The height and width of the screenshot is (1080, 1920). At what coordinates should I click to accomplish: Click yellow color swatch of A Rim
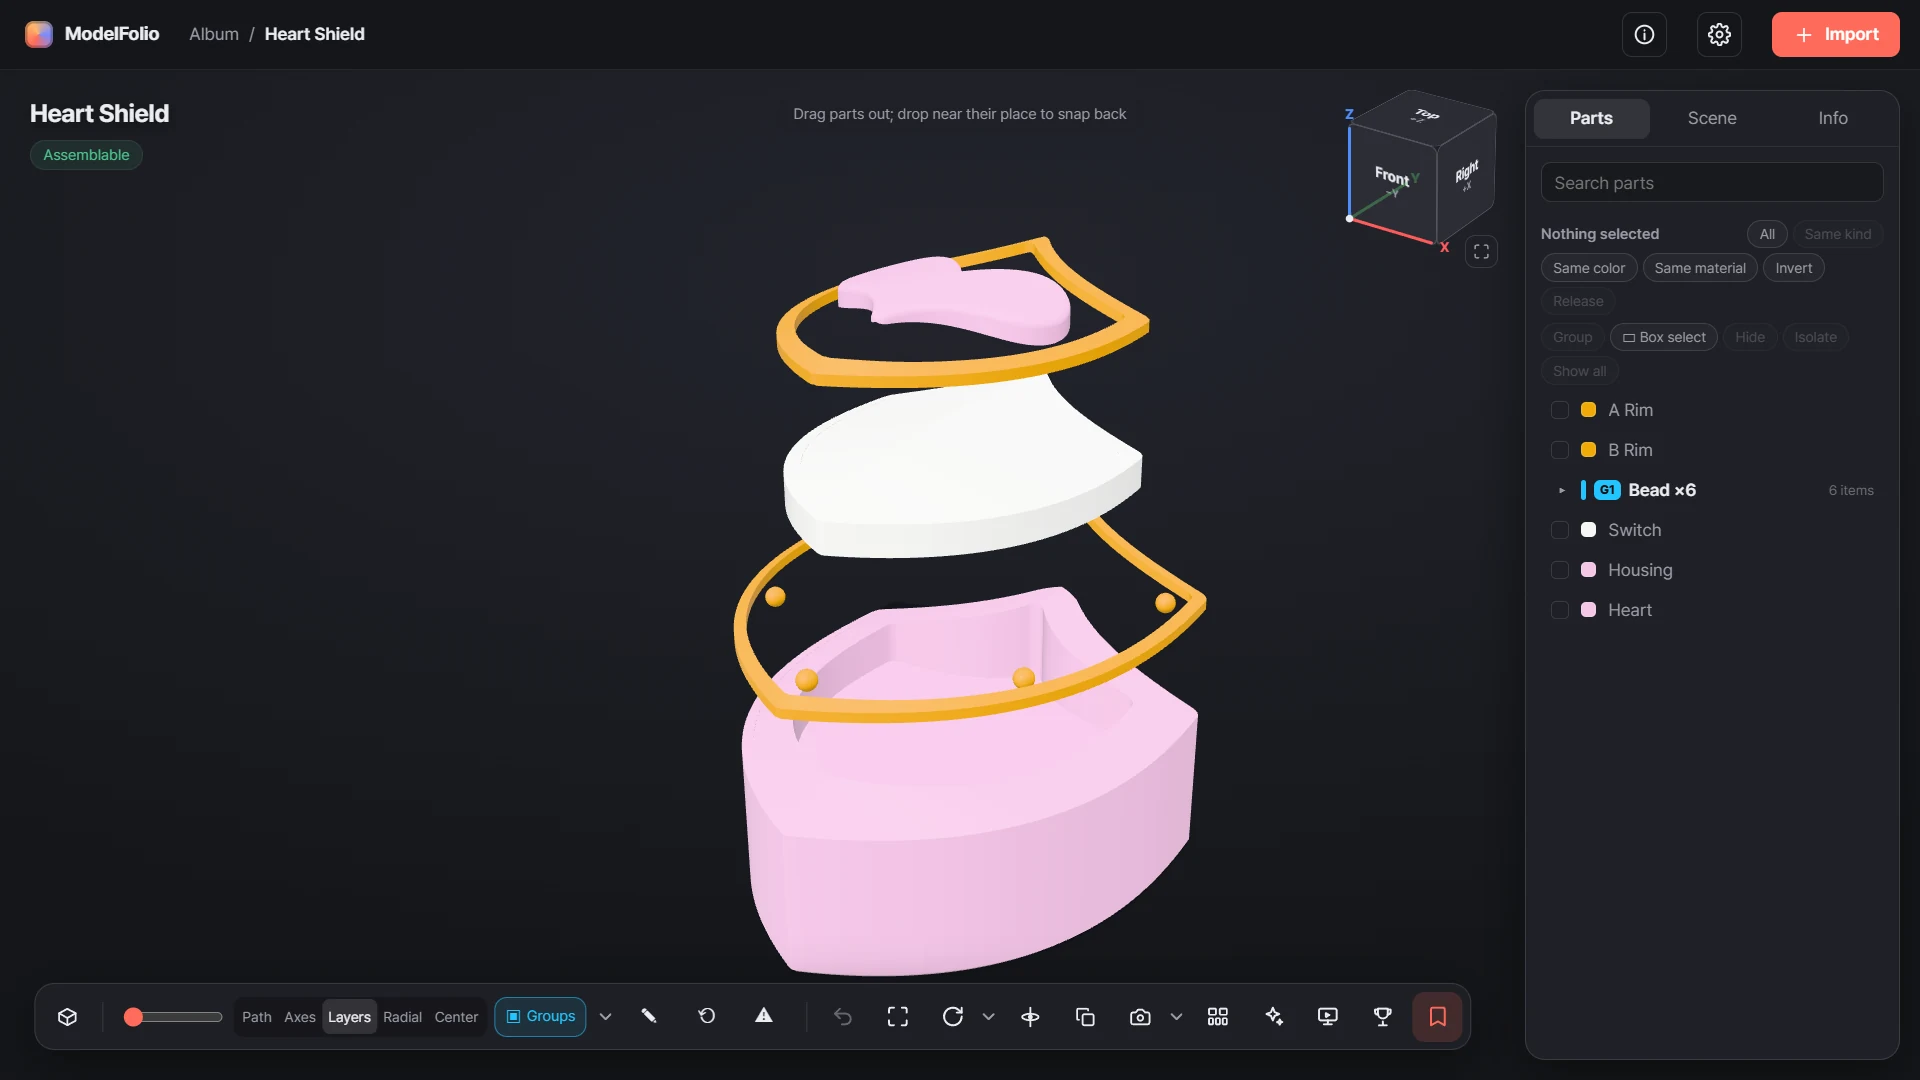tap(1588, 410)
